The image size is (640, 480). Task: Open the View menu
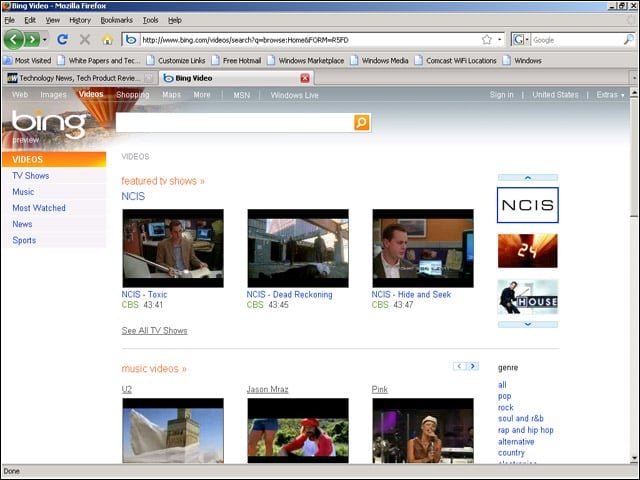pyautogui.click(x=52, y=20)
